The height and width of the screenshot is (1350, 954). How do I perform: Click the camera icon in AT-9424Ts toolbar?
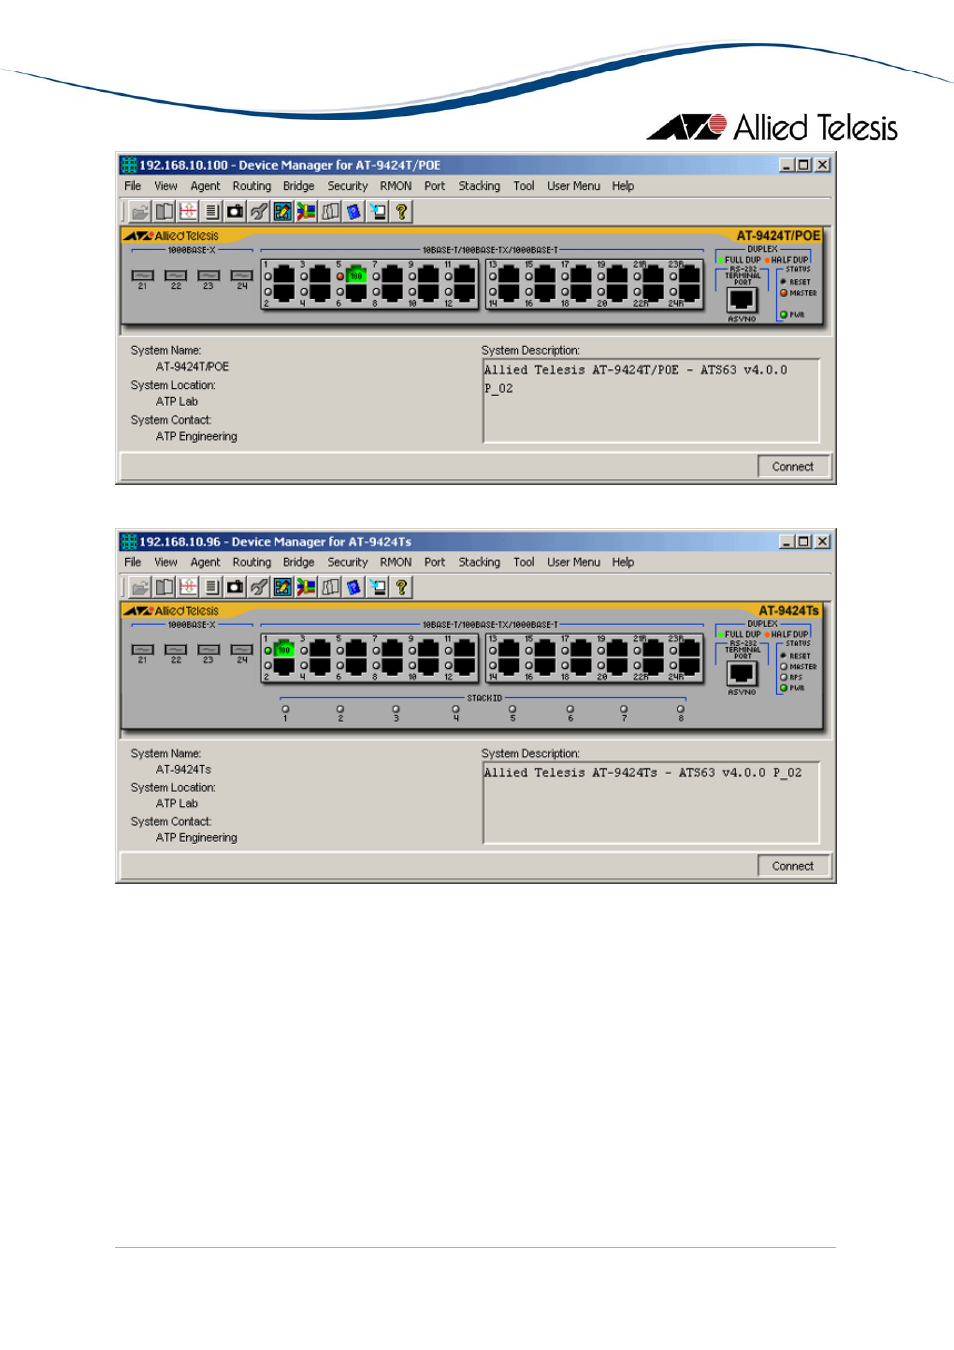point(235,587)
